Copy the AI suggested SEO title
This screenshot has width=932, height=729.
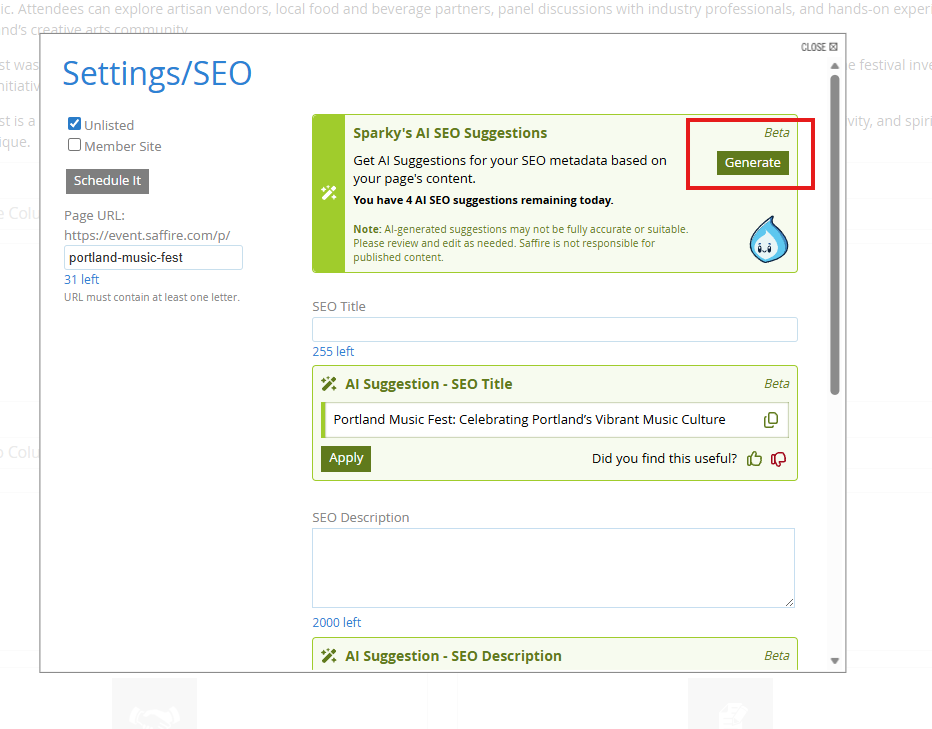[x=770, y=420]
